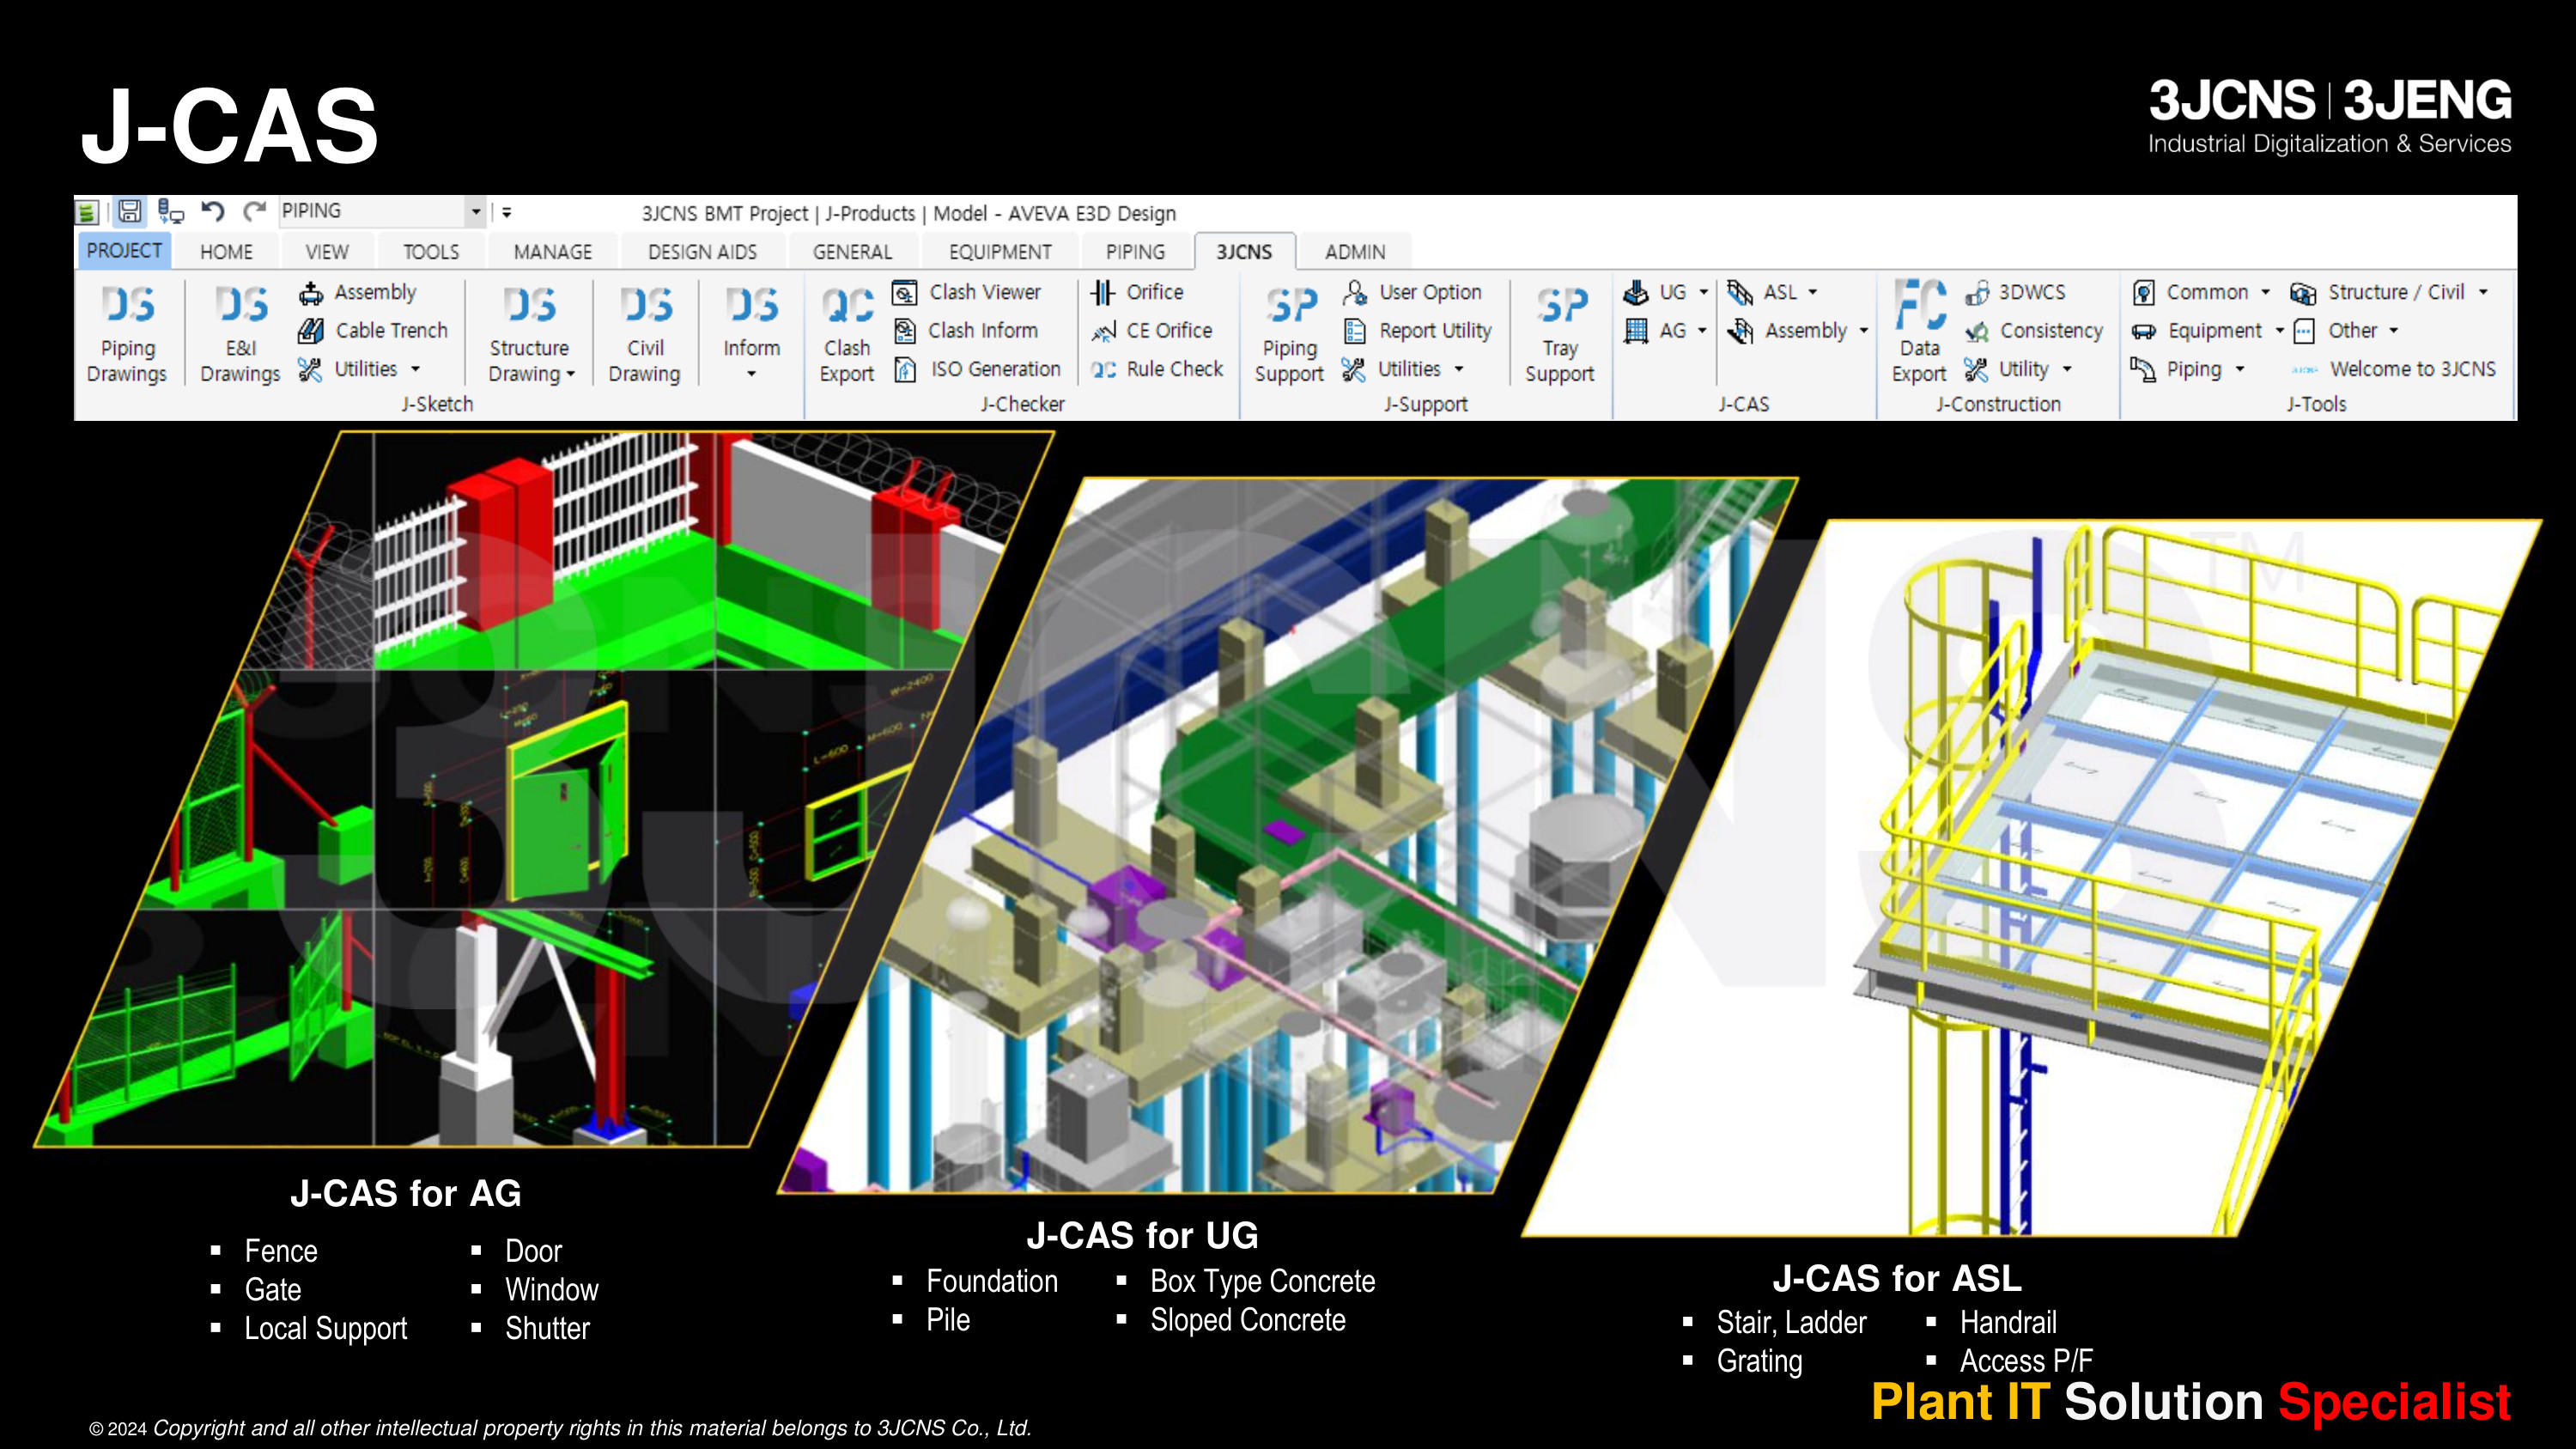
Task: Click the 'Access P/F' bullet text
Action: coord(2026,1361)
